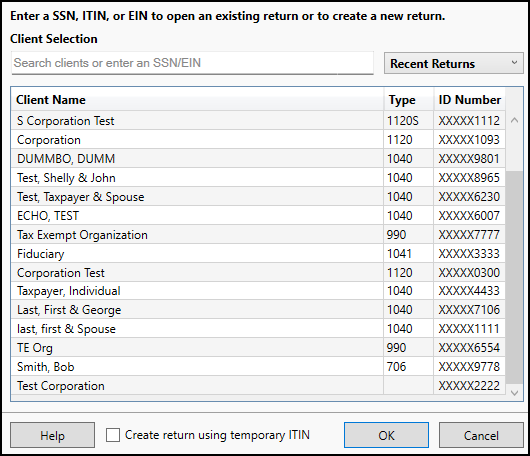This screenshot has height=456, width=530.
Task: Select the S Corporation Test client
Action: pos(258,121)
